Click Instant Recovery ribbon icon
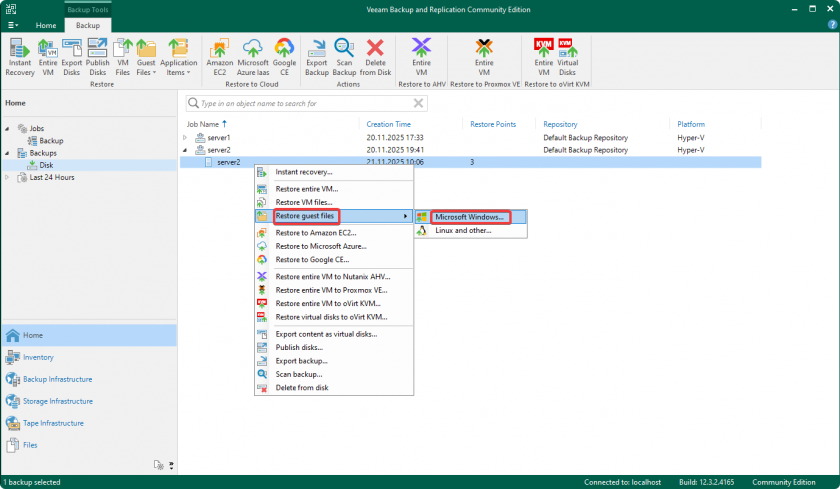840x489 pixels. tap(19, 56)
